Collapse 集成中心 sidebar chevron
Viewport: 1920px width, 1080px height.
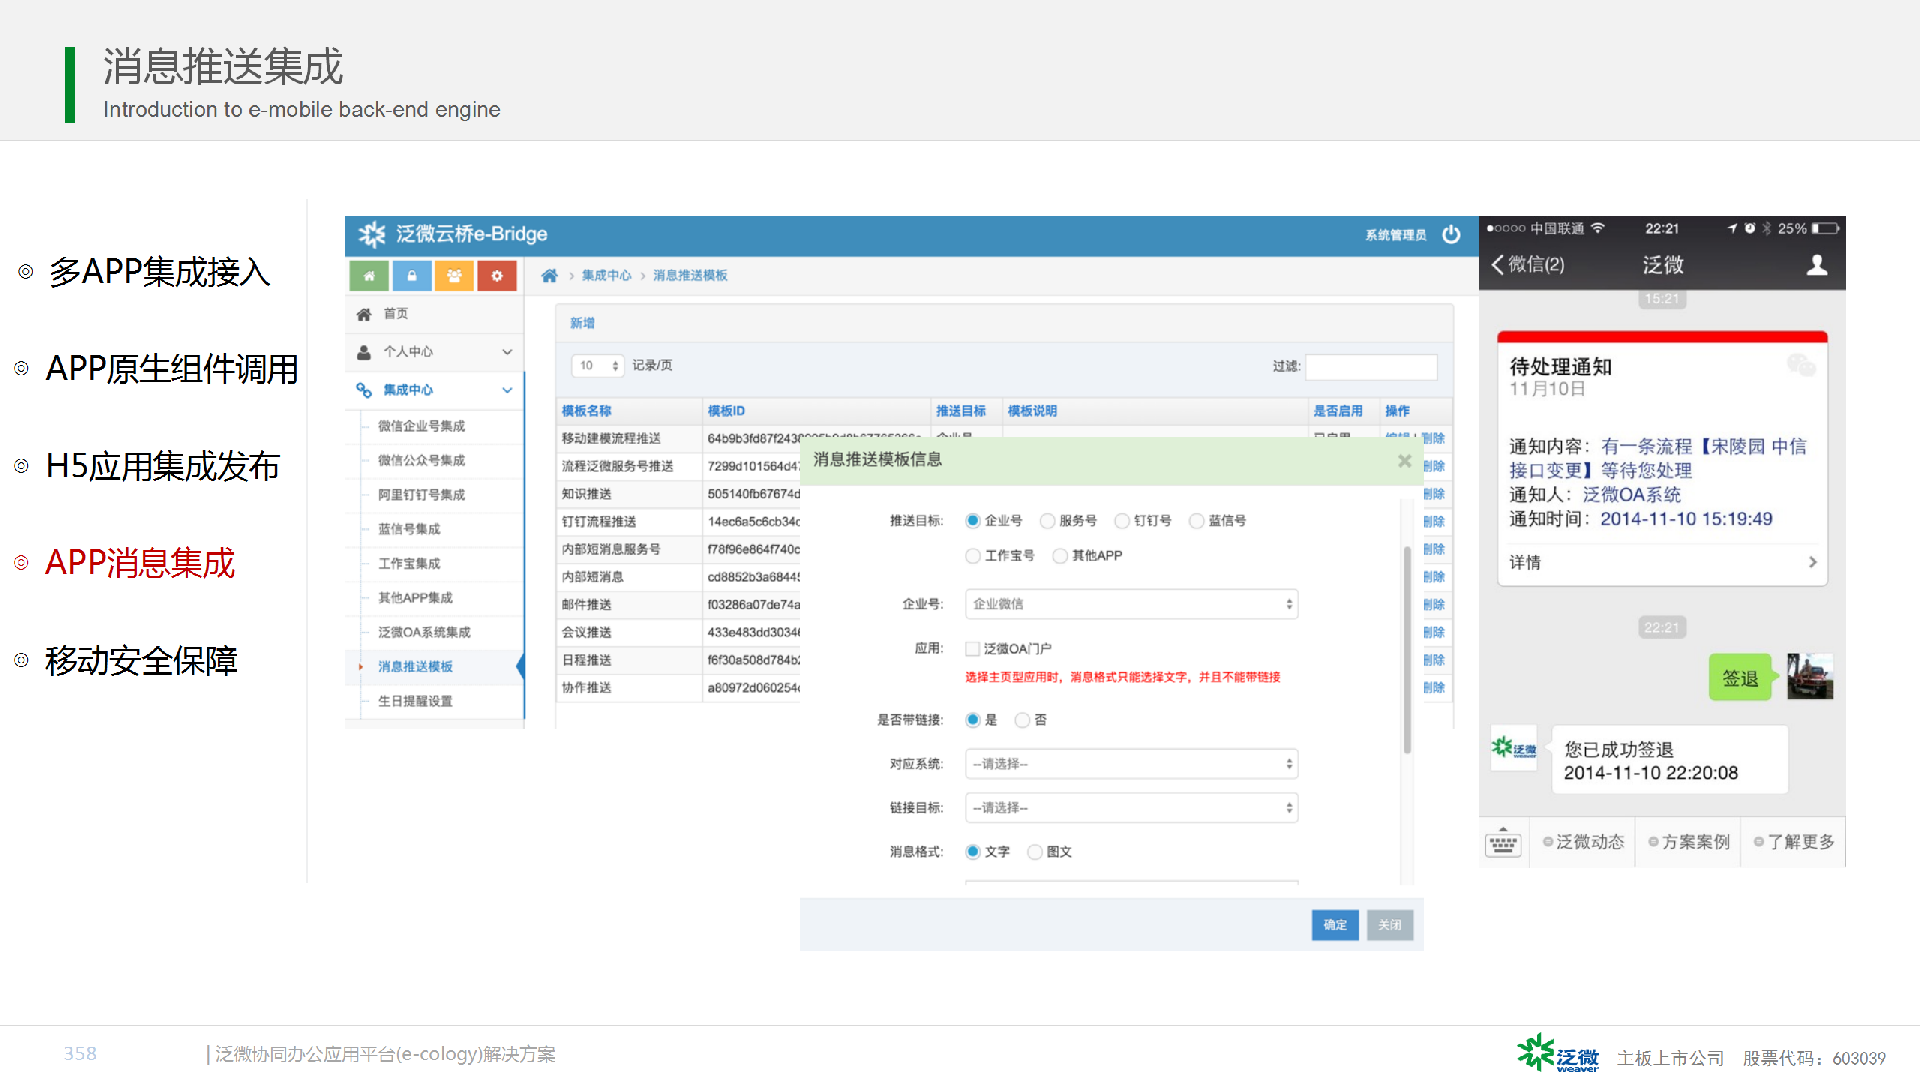[x=507, y=390]
